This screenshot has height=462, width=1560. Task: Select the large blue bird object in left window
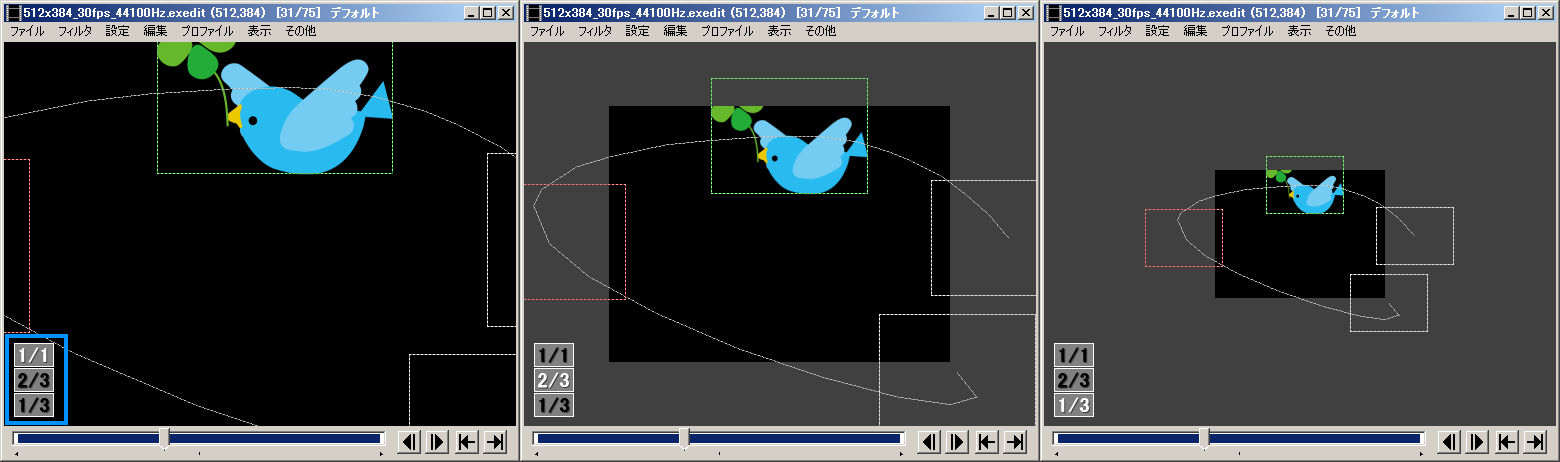(305, 115)
